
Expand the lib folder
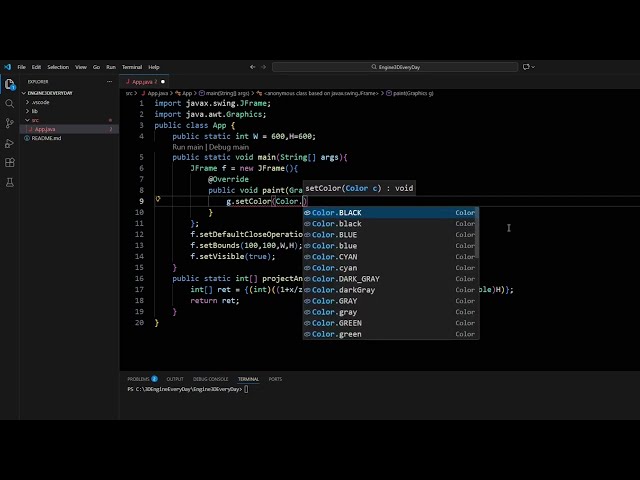35,111
